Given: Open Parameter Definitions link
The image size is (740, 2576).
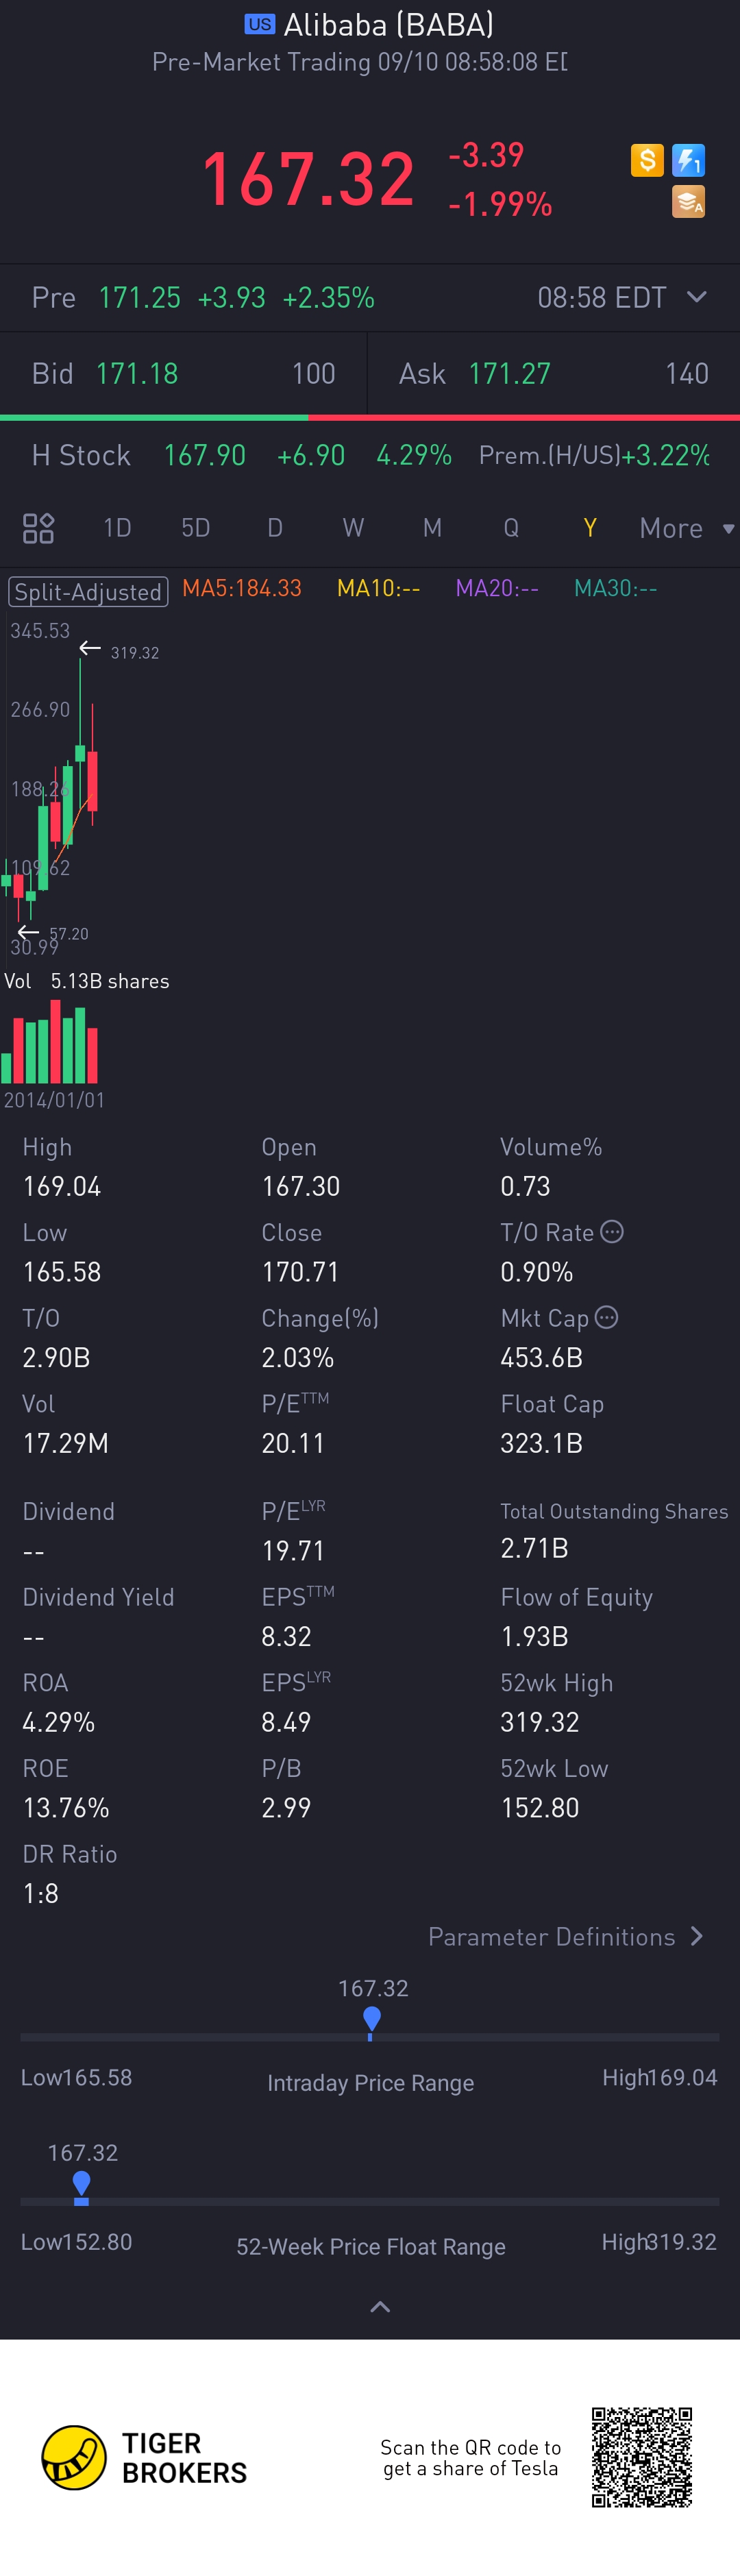Looking at the screenshot, I should pos(565,1937).
